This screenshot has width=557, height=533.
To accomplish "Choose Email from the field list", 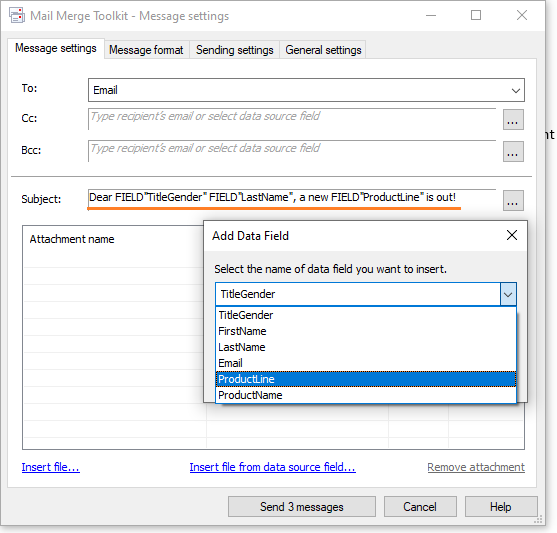I will 366,363.
